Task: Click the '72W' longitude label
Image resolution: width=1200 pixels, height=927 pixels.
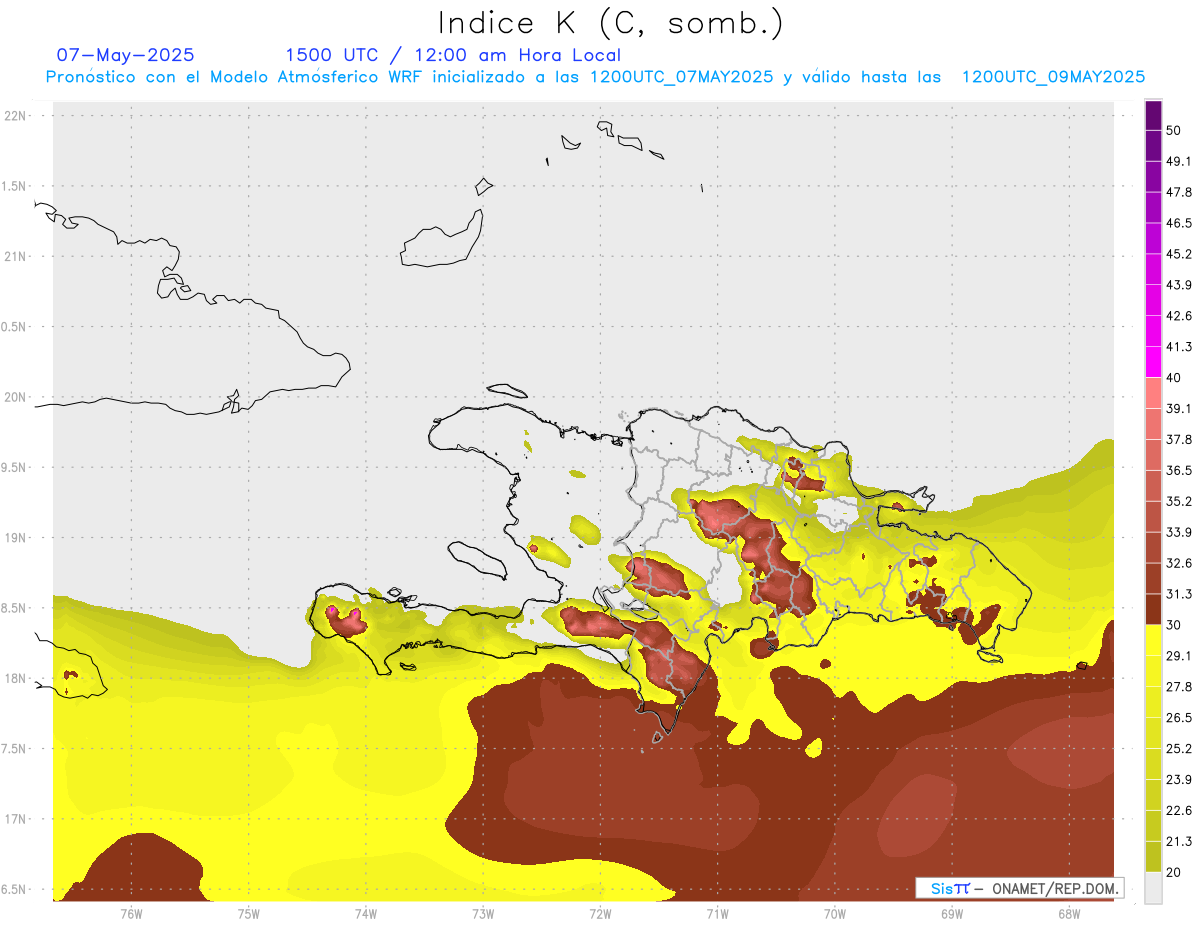Action: 600,914
